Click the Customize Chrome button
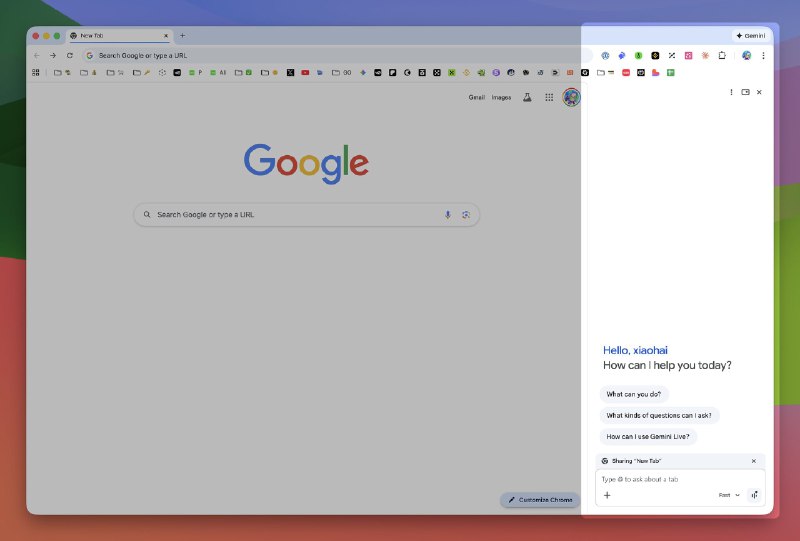This screenshot has height=541, width=800. coord(540,500)
